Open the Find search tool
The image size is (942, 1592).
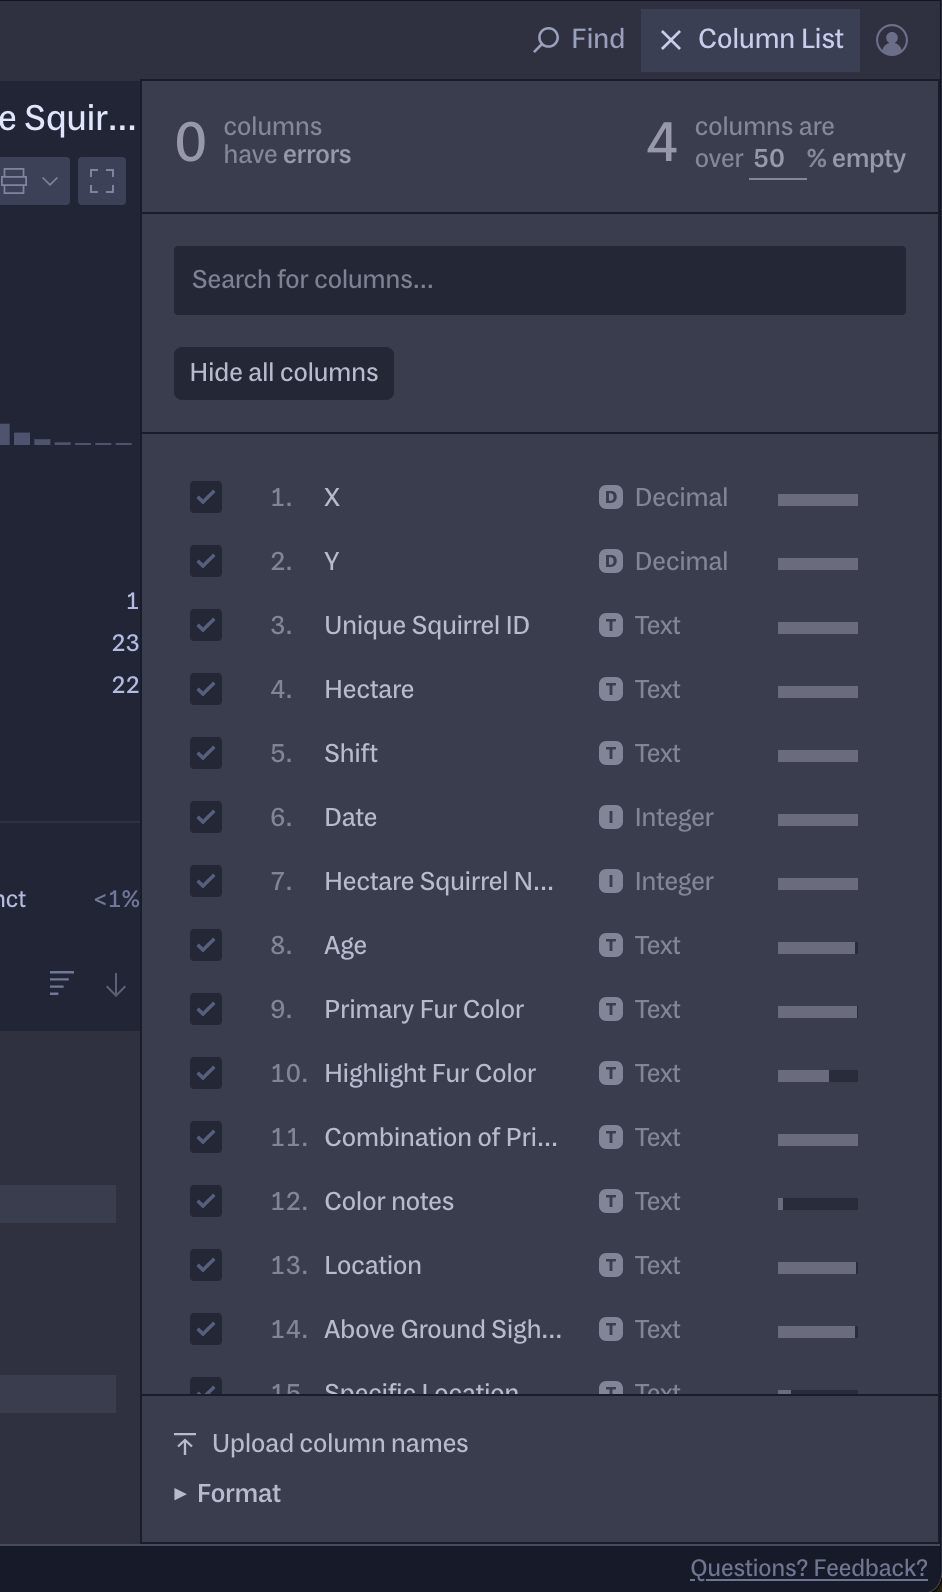click(x=579, y=39)
